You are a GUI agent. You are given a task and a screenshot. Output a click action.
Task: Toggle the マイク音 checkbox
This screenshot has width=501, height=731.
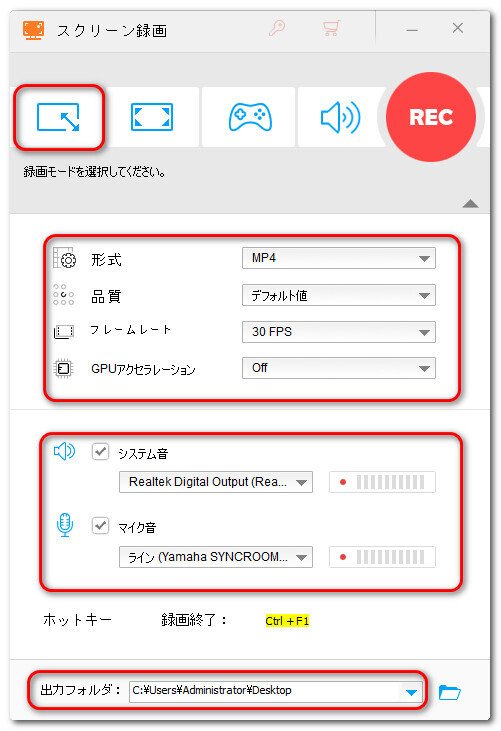pyautogui.click(x=100, y=526)
